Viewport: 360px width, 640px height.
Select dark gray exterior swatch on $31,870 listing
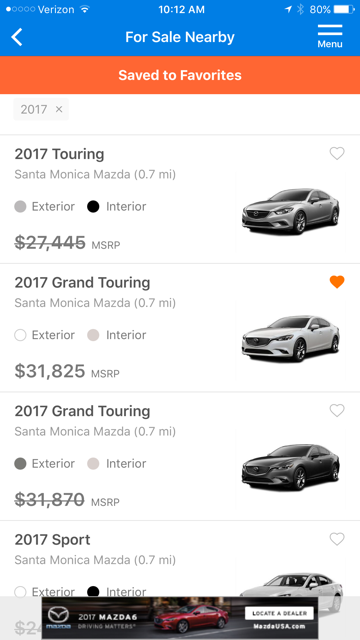pos(20,464)
